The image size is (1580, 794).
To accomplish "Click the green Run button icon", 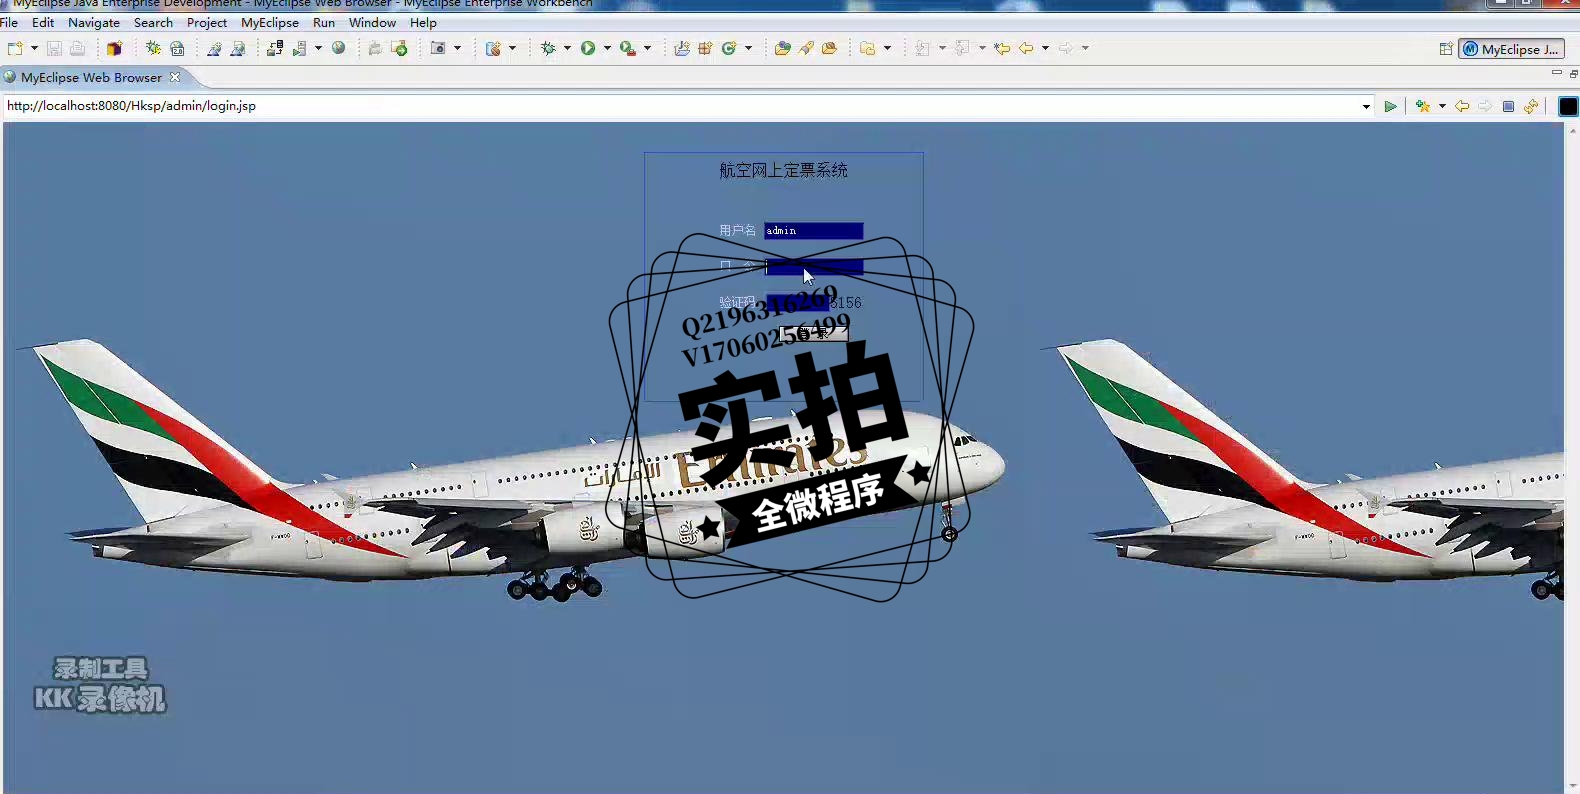I will click(x=588, y=48).
